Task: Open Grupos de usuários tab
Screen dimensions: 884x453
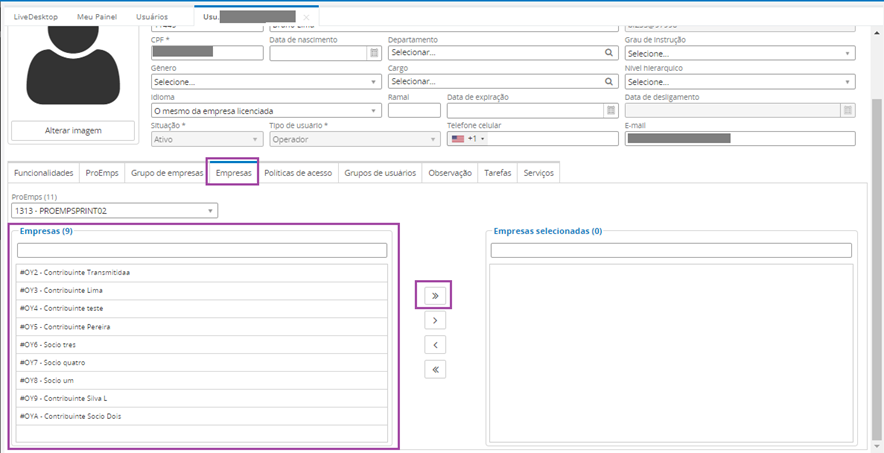Action: point(380,173)
